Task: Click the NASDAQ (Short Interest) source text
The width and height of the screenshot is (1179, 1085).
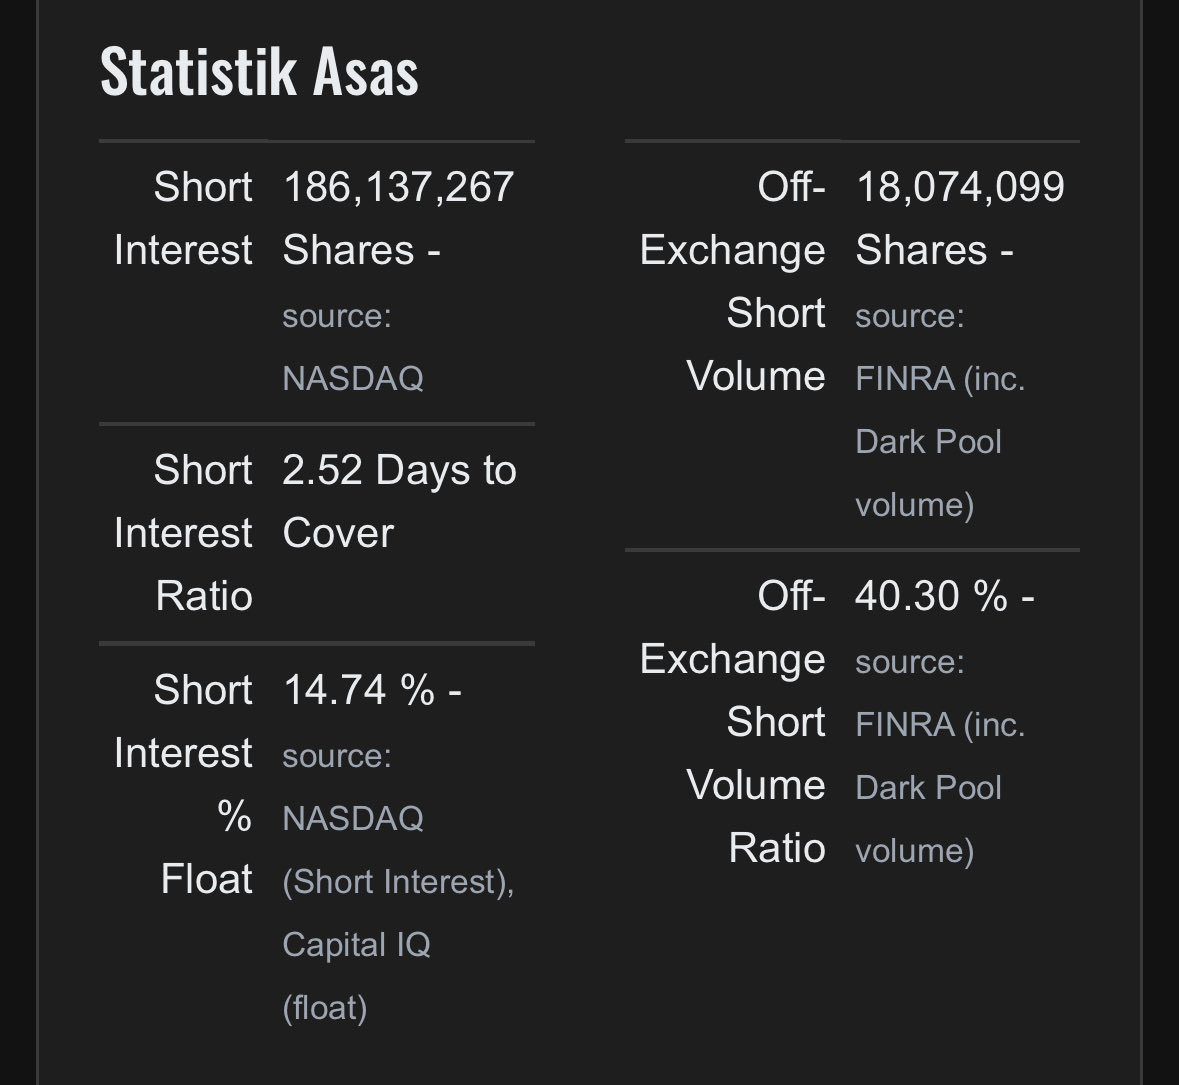Action: [398, 850]
